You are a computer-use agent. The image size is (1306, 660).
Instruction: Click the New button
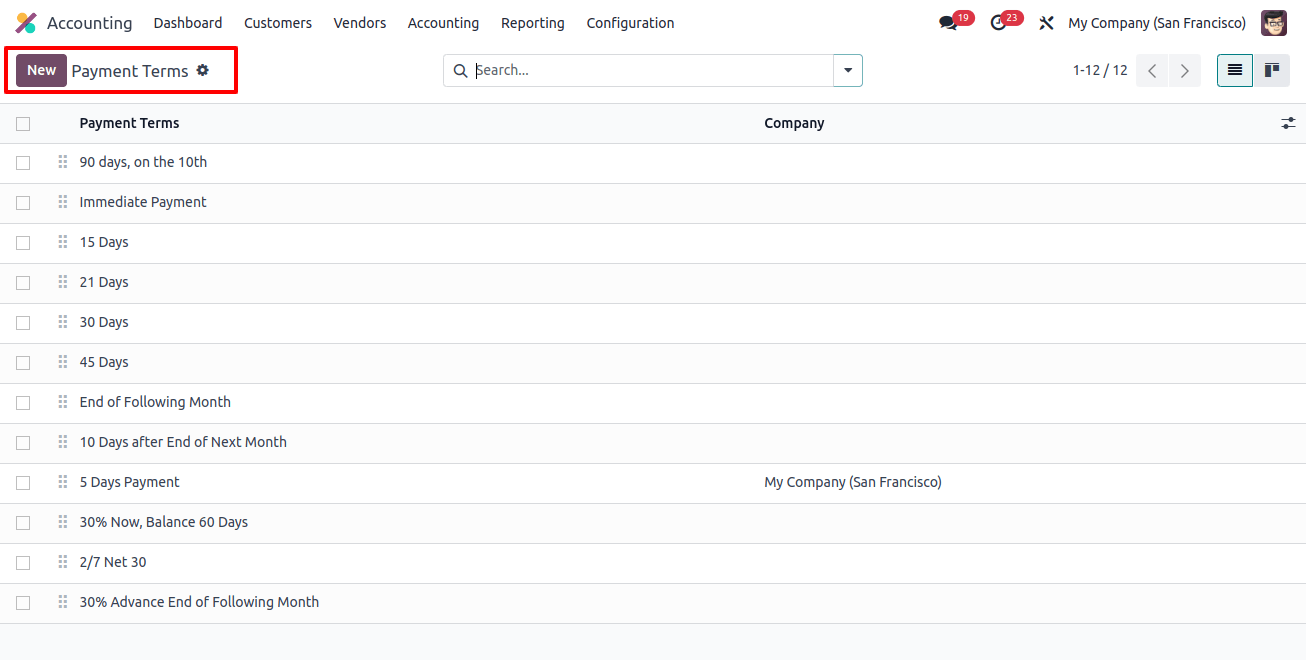tap(41, 70)
